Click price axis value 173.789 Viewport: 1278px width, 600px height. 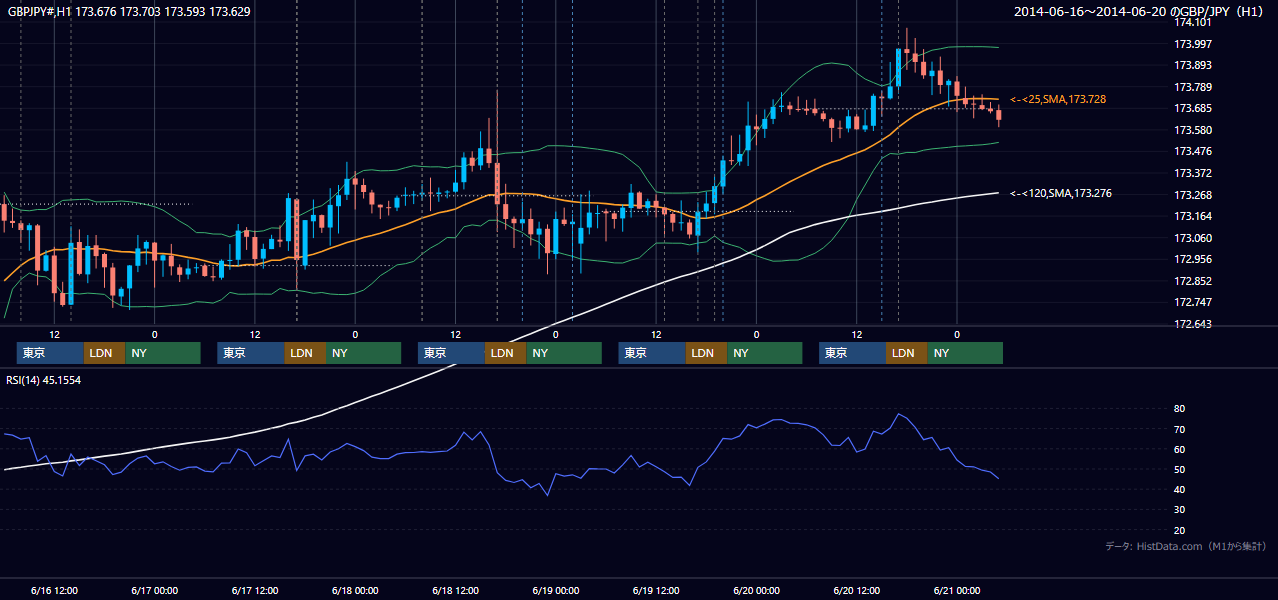coord(1192,87)
